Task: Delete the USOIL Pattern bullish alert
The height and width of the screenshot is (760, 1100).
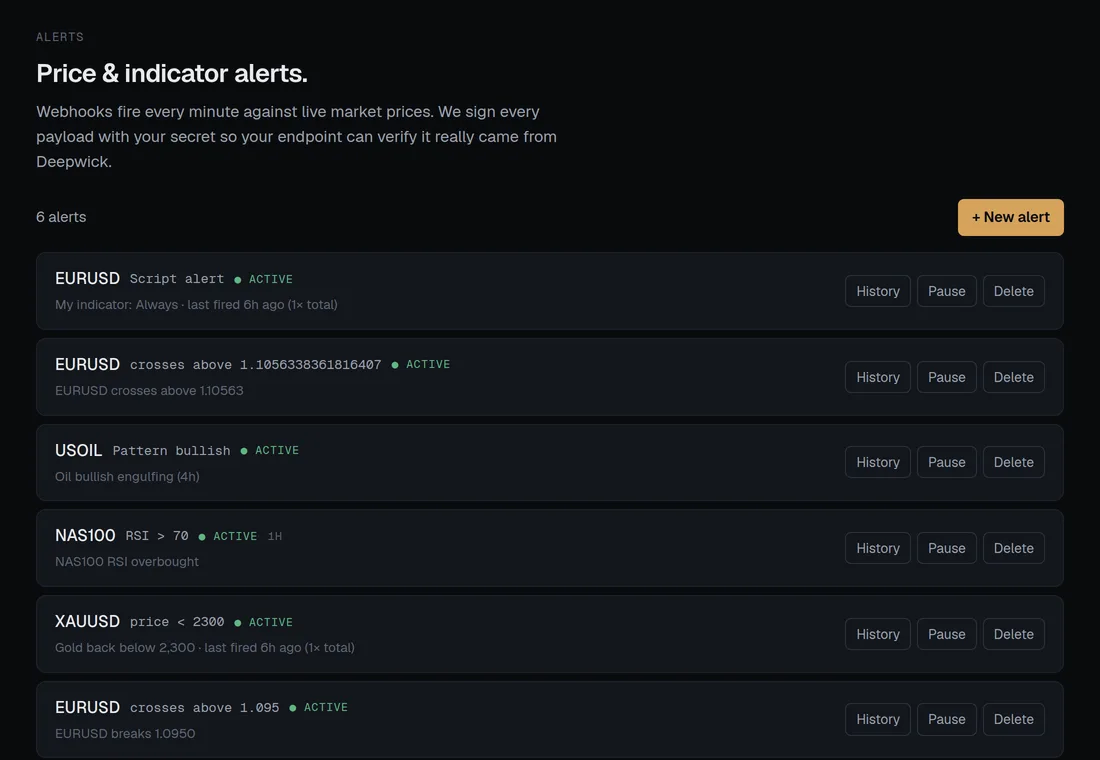Action: (x=1014, y=462)
